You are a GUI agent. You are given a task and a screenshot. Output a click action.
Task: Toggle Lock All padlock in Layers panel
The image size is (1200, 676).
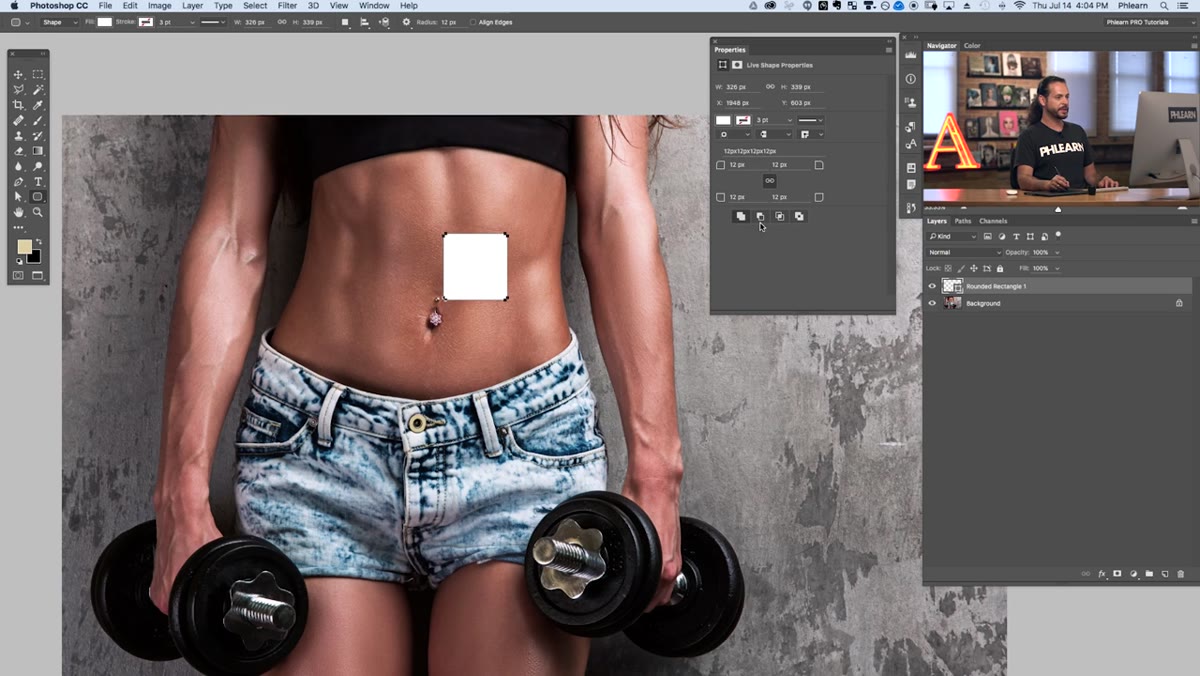(x=999, y=268)
